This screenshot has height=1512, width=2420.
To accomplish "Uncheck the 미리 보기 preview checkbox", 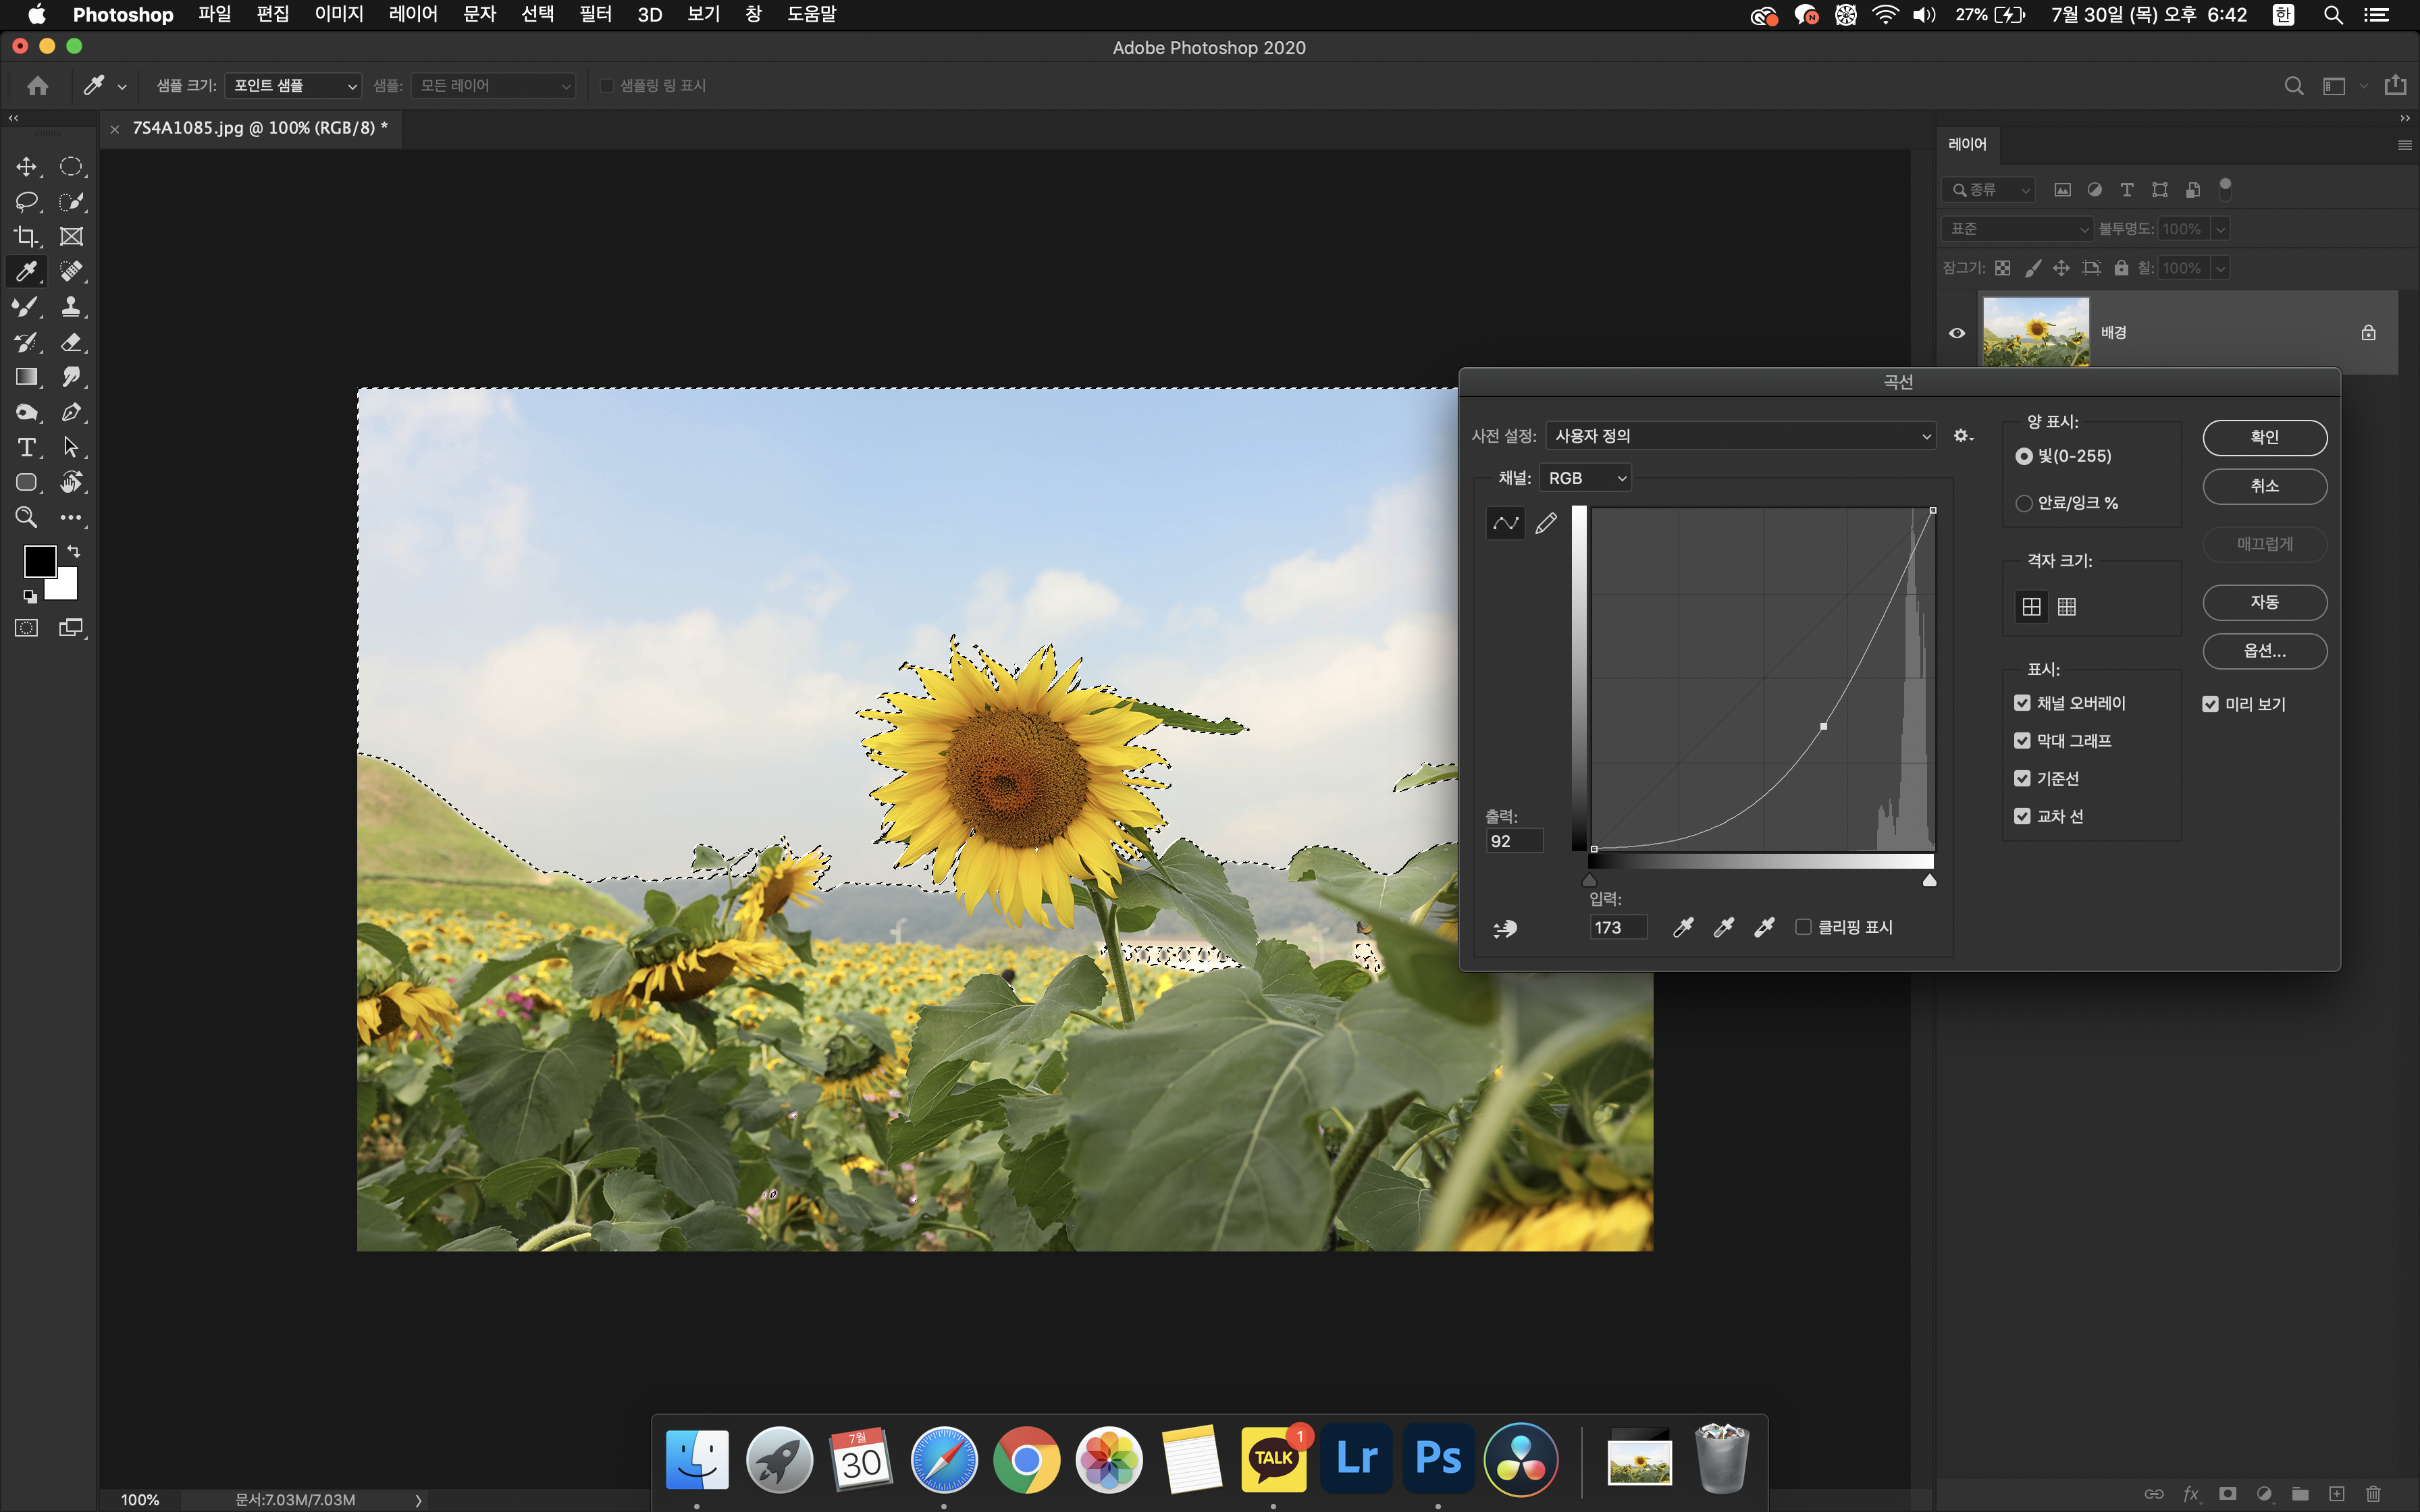I will coord(2211,704).
